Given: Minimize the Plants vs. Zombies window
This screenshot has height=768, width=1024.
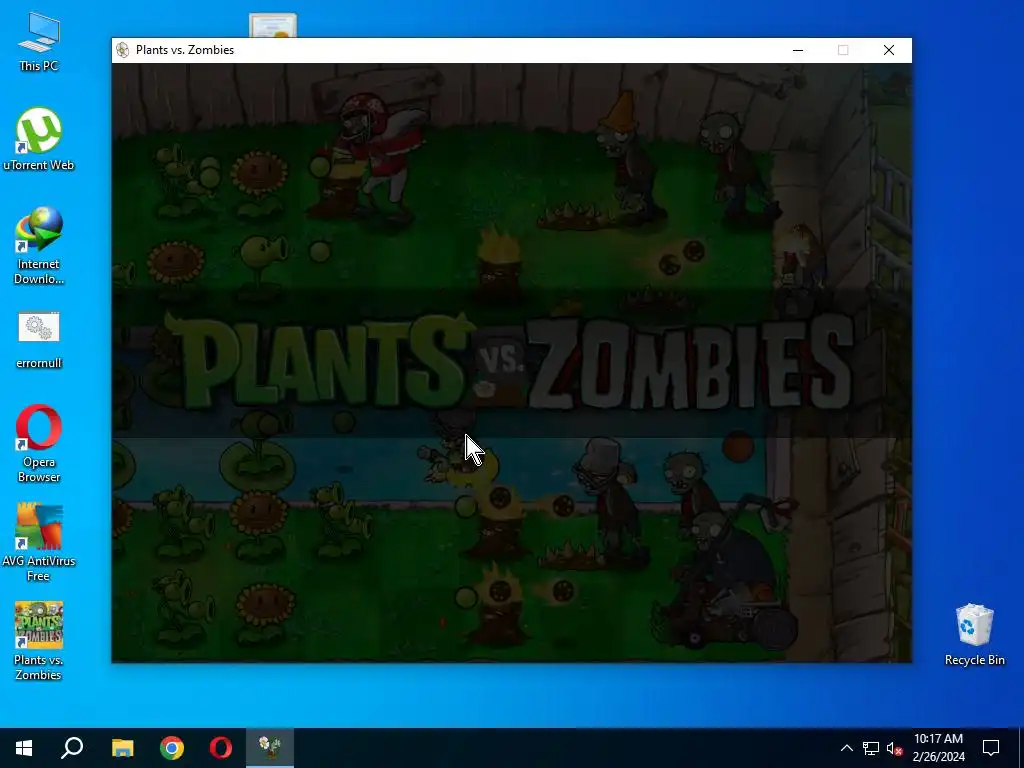Looking at the screenshot, I should [x=798, y=50].
